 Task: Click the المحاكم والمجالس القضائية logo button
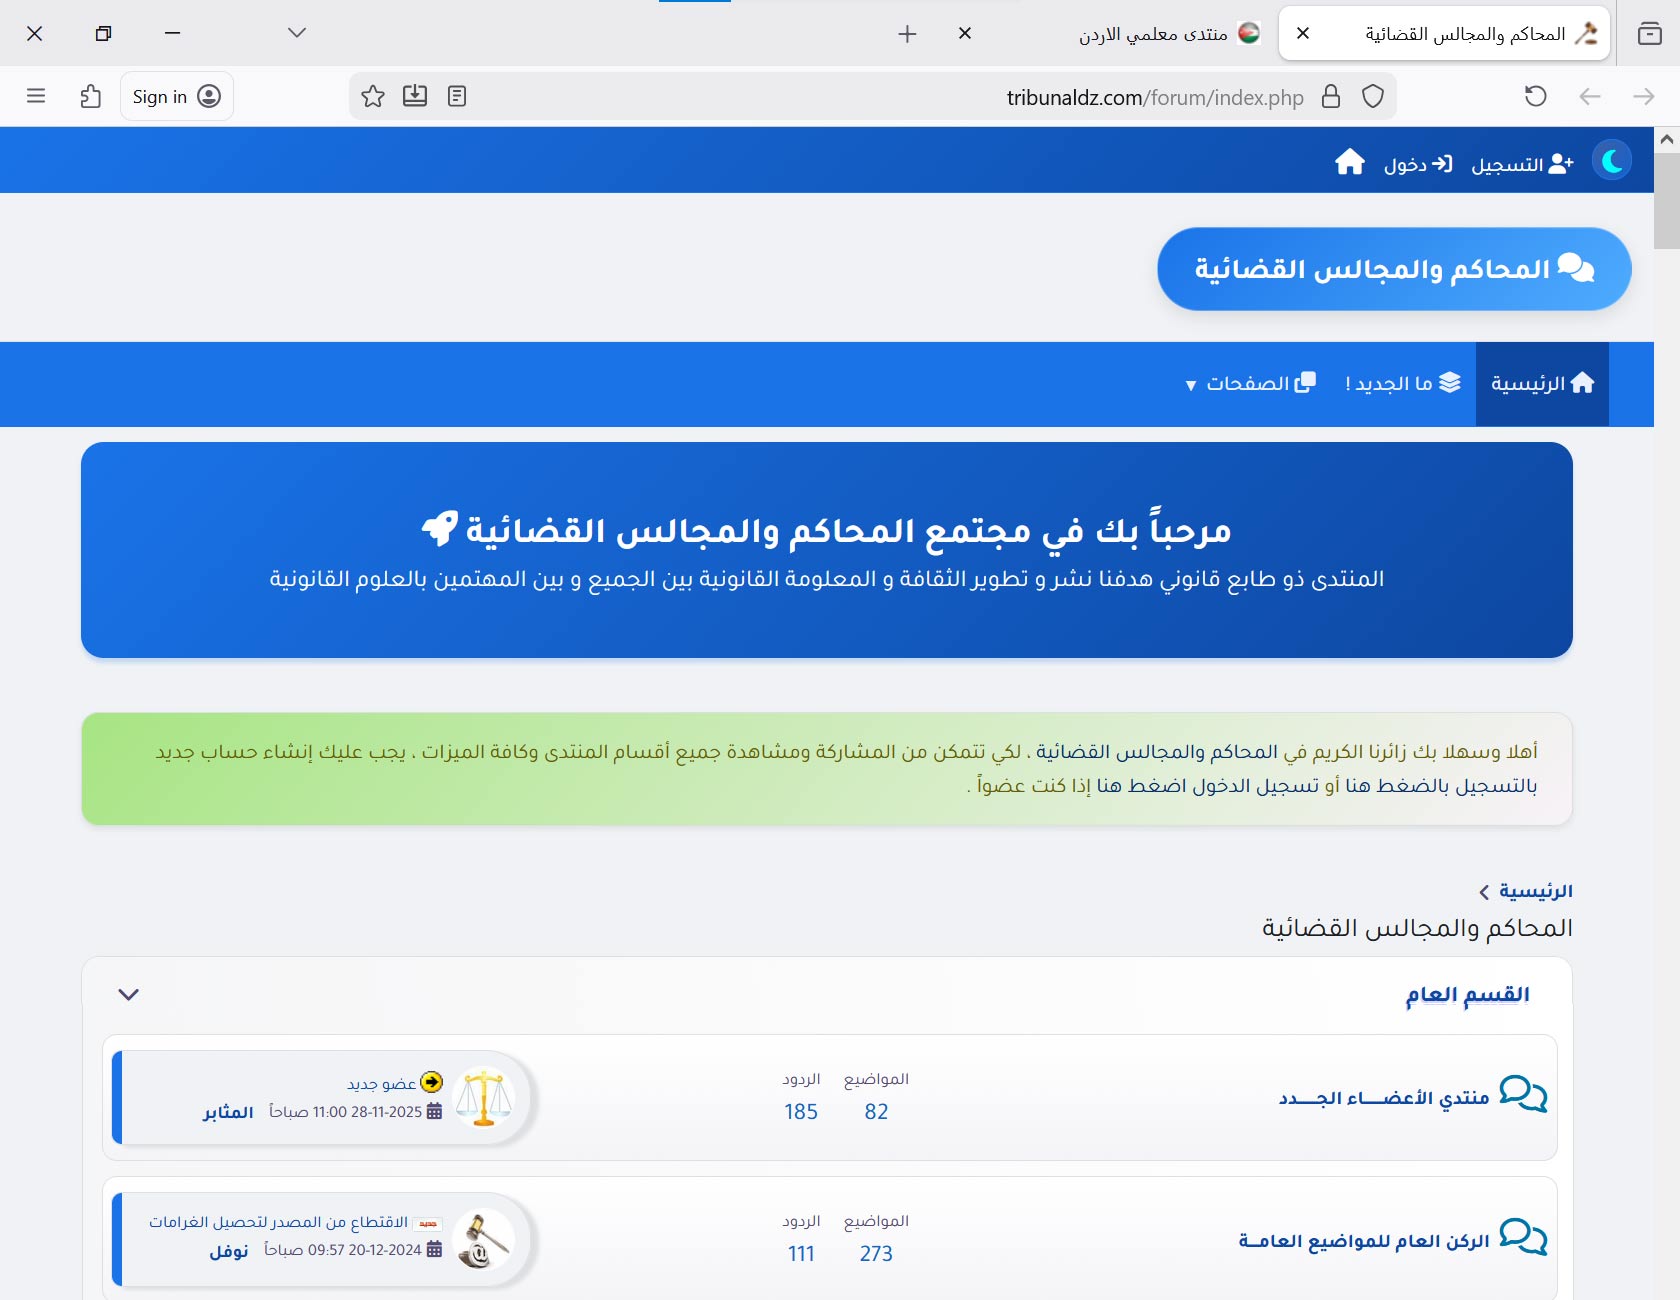1394,269
